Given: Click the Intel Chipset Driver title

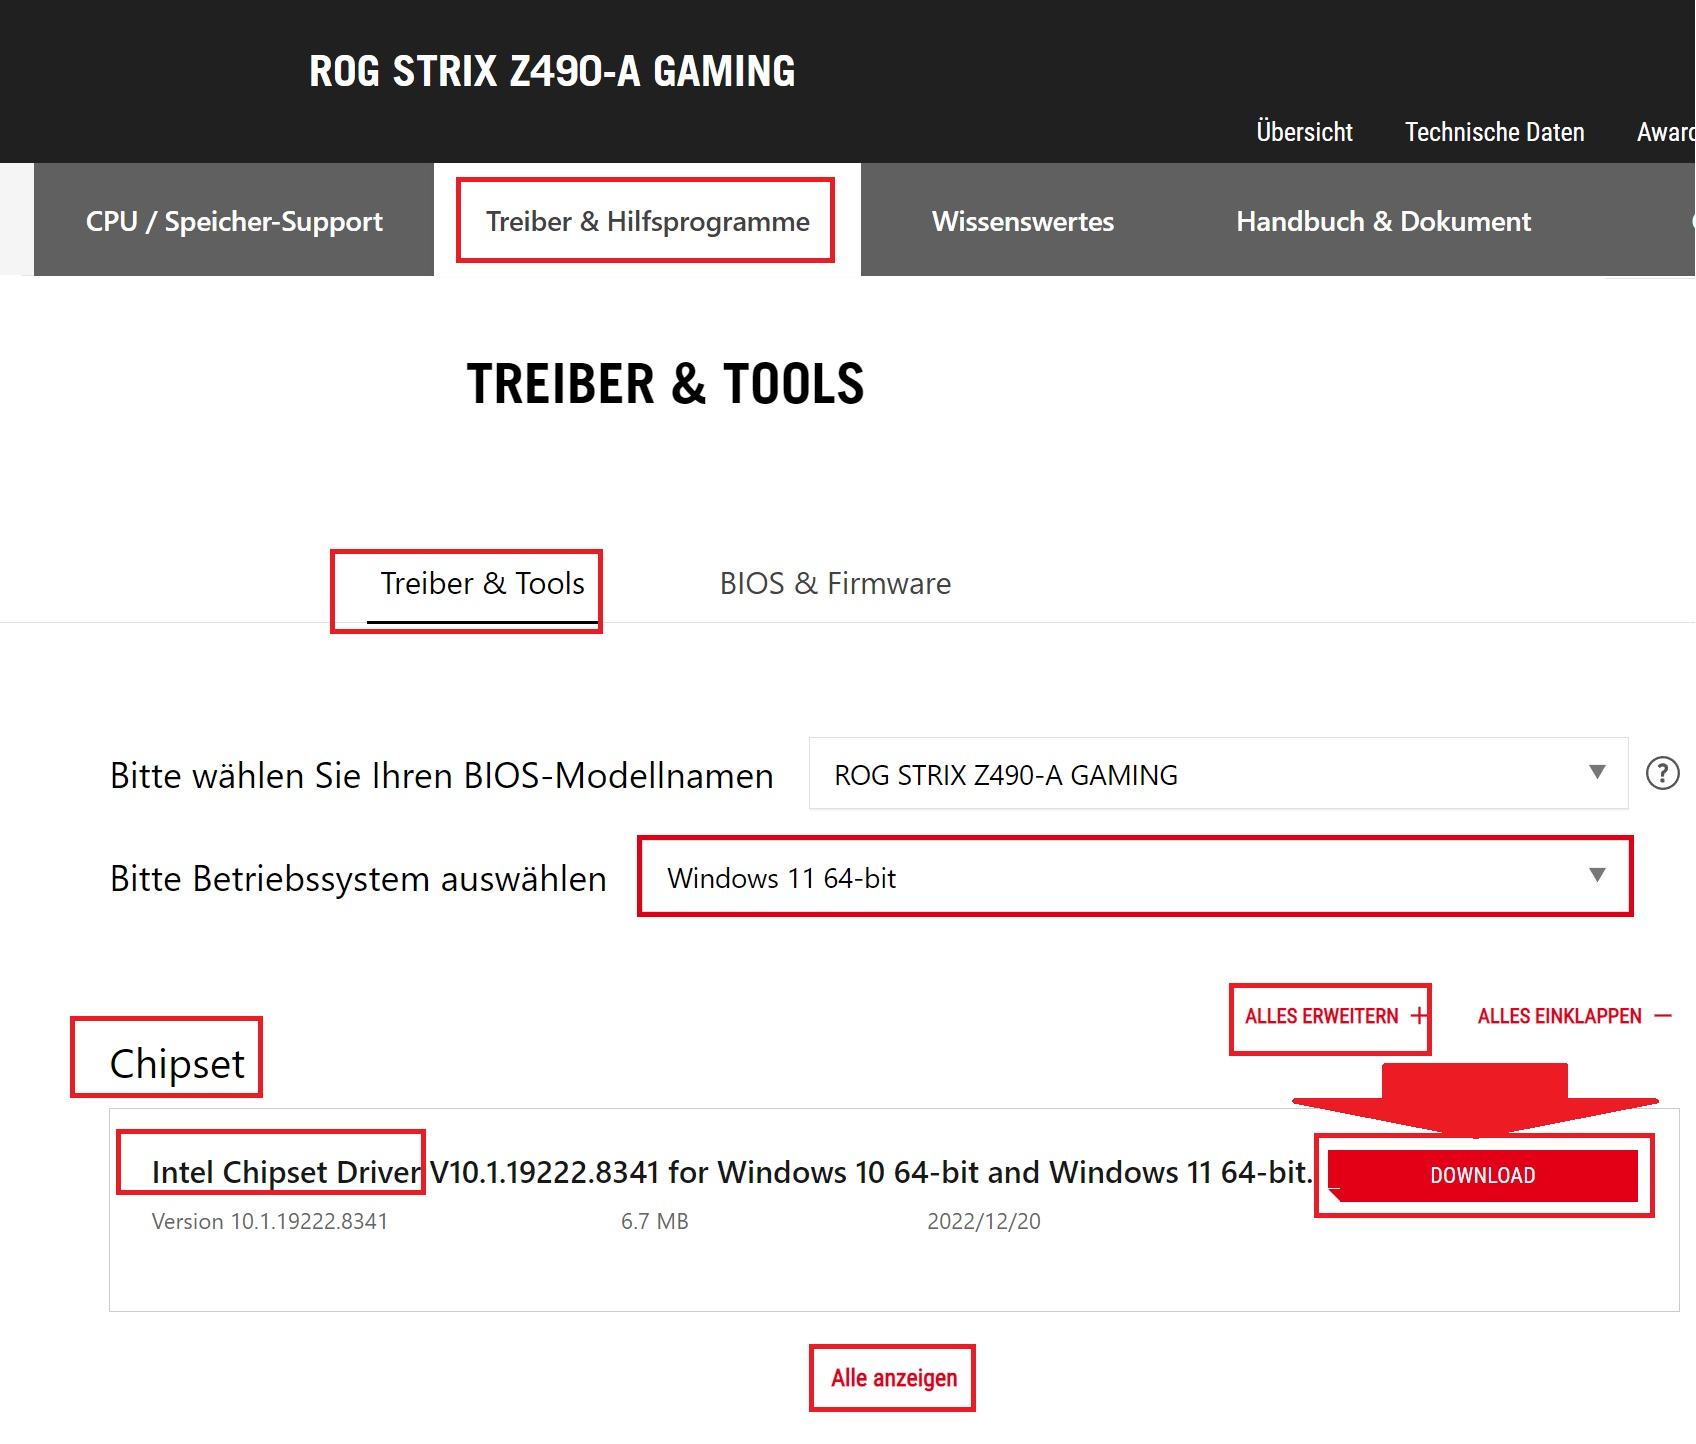Looking at the screenshot, I should 731,1172.
